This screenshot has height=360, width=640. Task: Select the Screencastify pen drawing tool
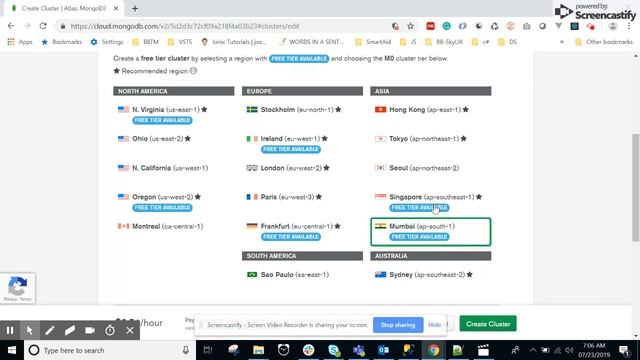coord(50,330)
